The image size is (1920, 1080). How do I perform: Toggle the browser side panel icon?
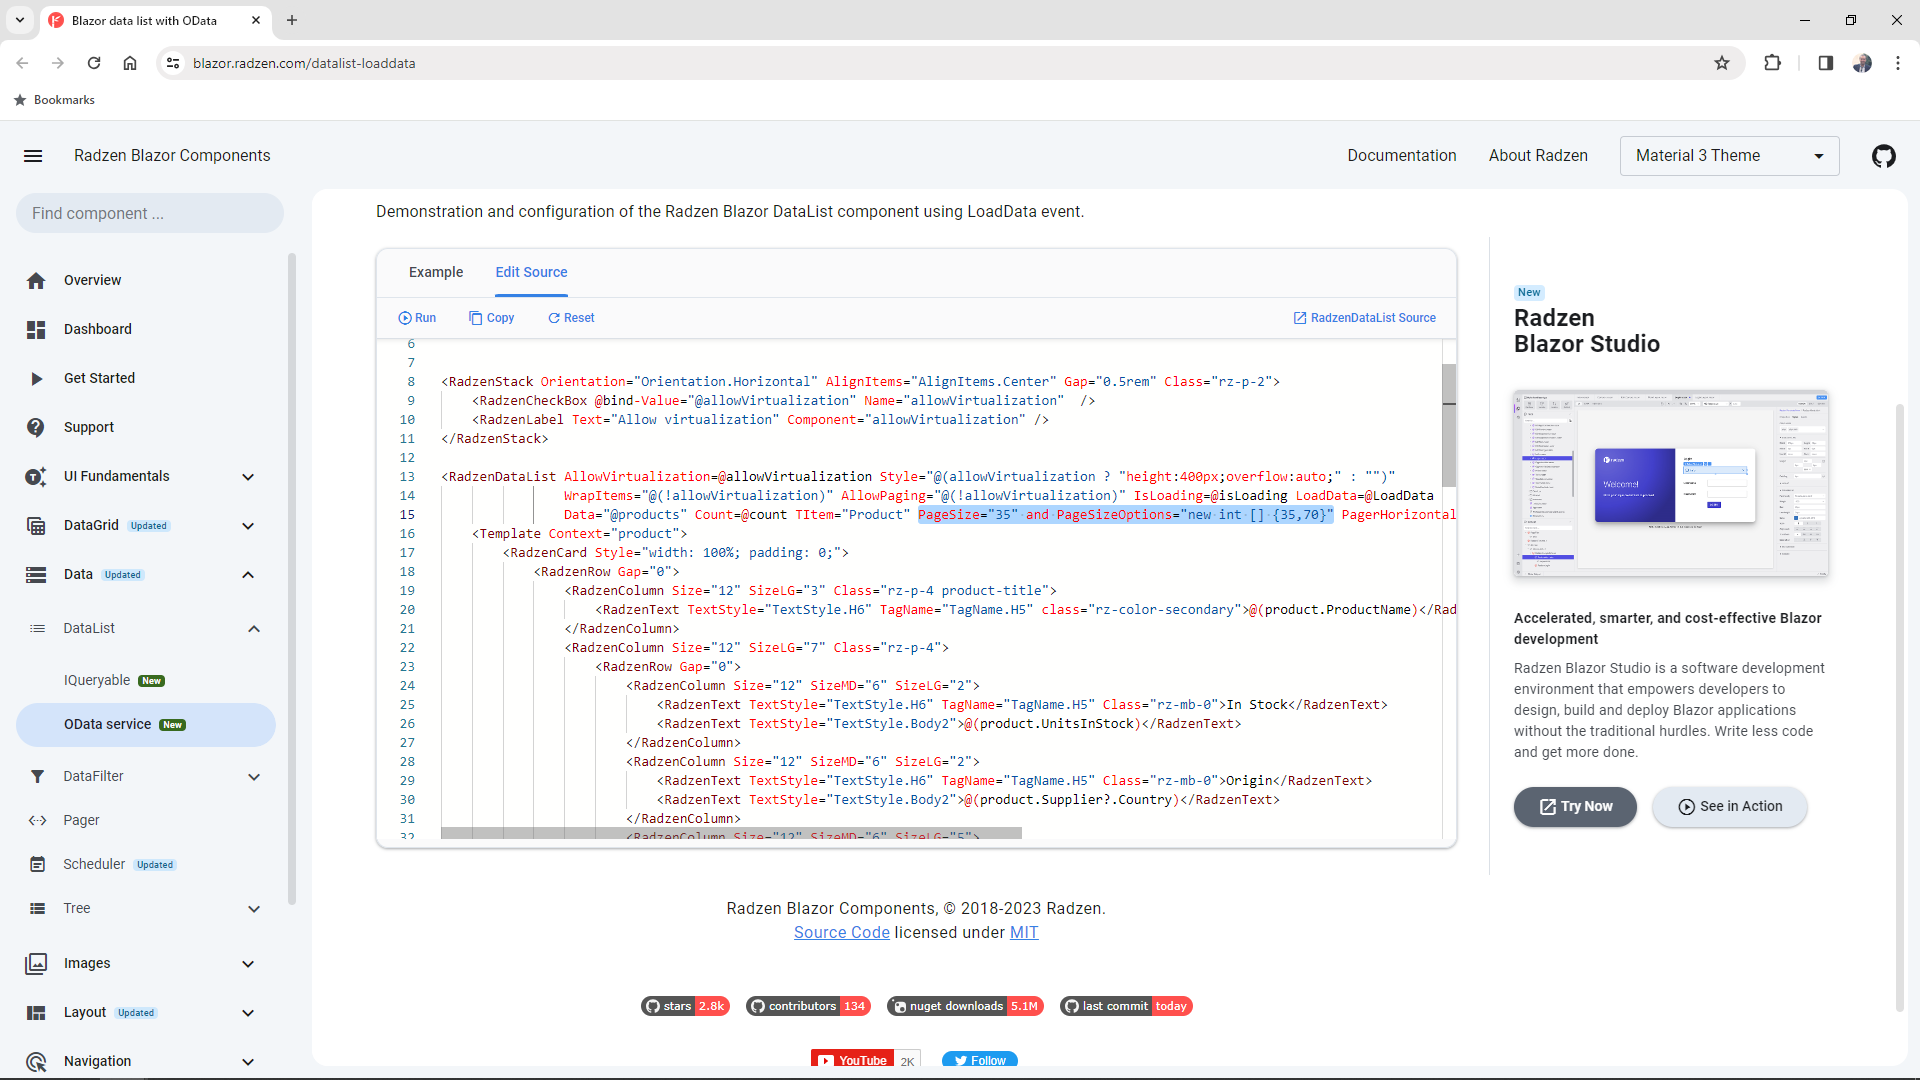(x=1826, y=63)
